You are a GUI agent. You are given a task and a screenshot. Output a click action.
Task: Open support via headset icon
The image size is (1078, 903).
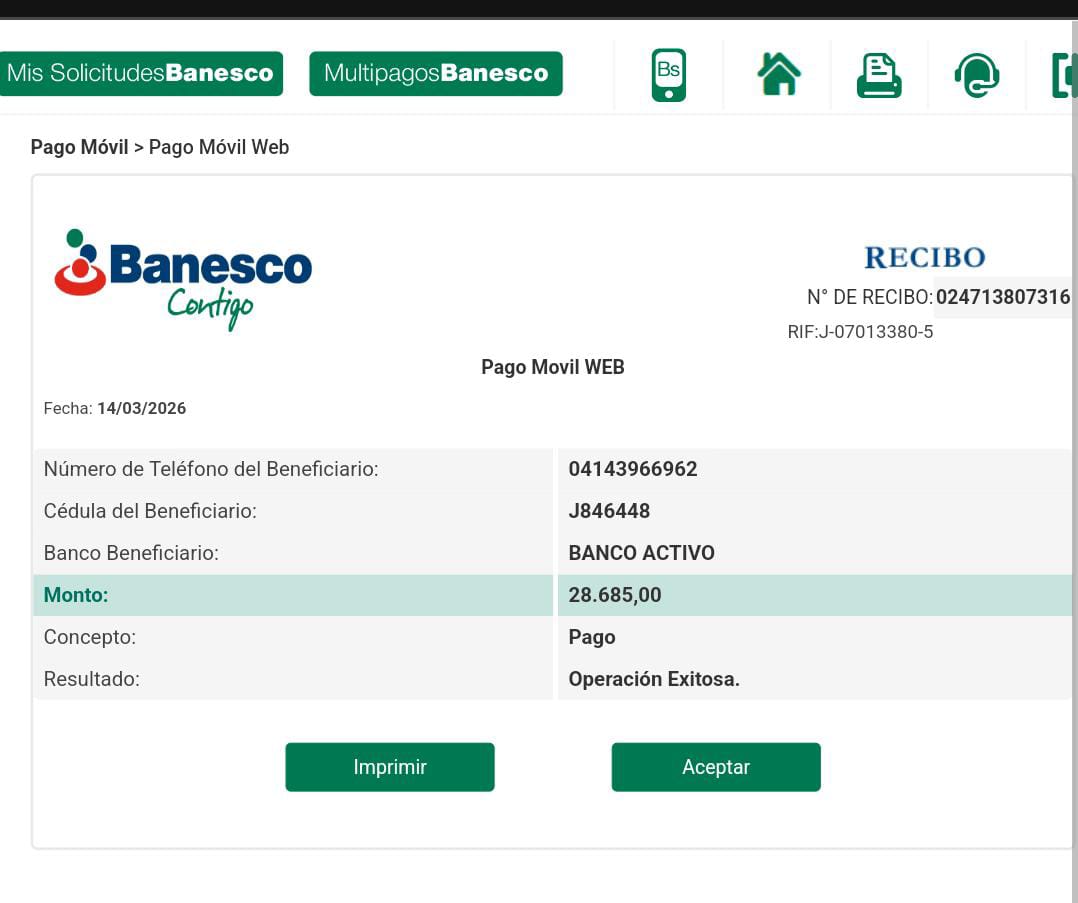[x=976, y=76]
